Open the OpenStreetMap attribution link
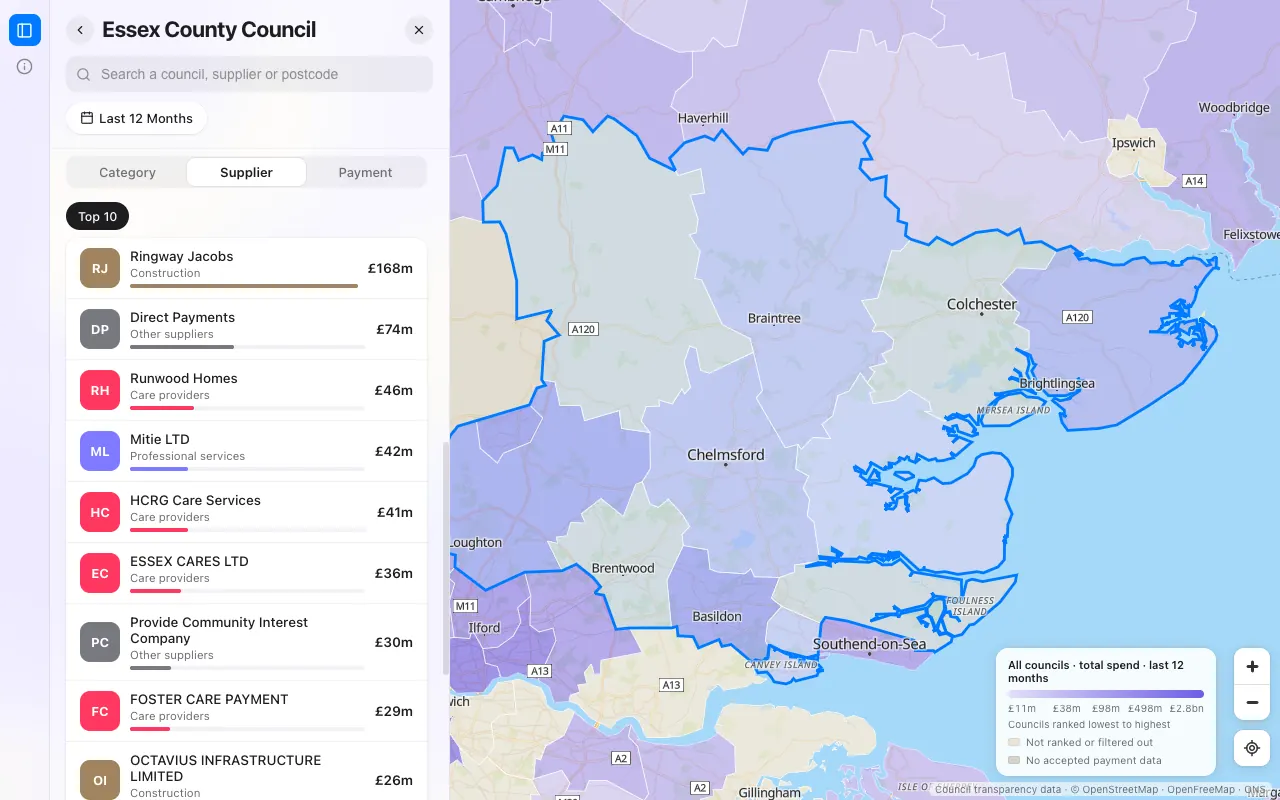This screenshot has width=1280, height=800. pos(1120,790)
